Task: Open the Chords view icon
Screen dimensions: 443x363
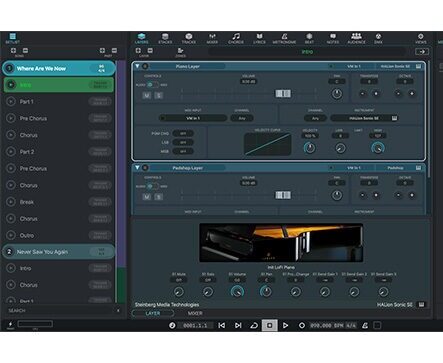Action: (236, 36)
